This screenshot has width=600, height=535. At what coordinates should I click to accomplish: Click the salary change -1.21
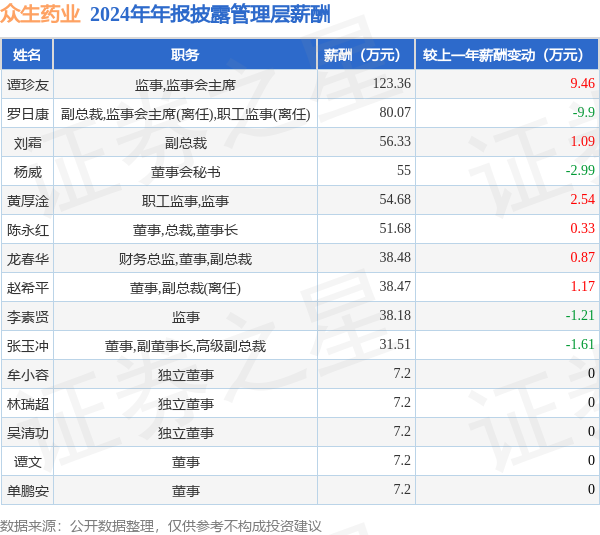click(580, 315)
